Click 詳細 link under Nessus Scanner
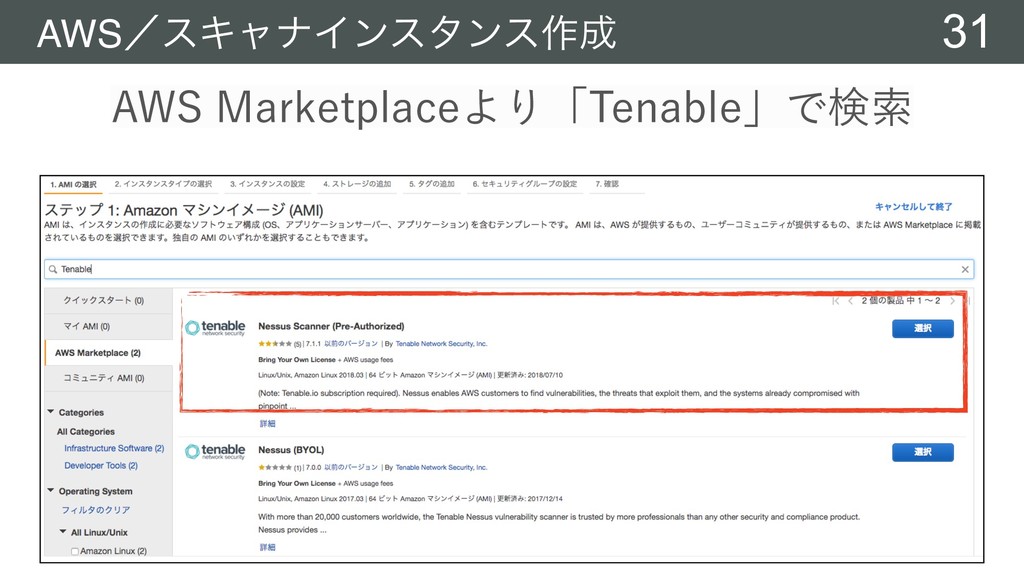The image size is (1024, 576). [x=267, y=424]
